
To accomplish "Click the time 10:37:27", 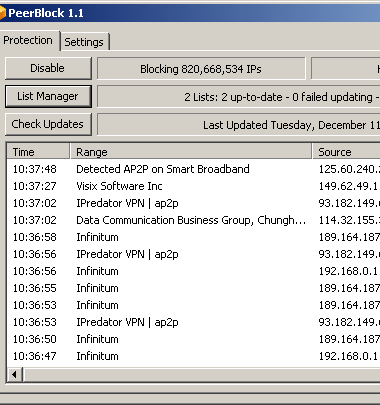I will 35,186.
